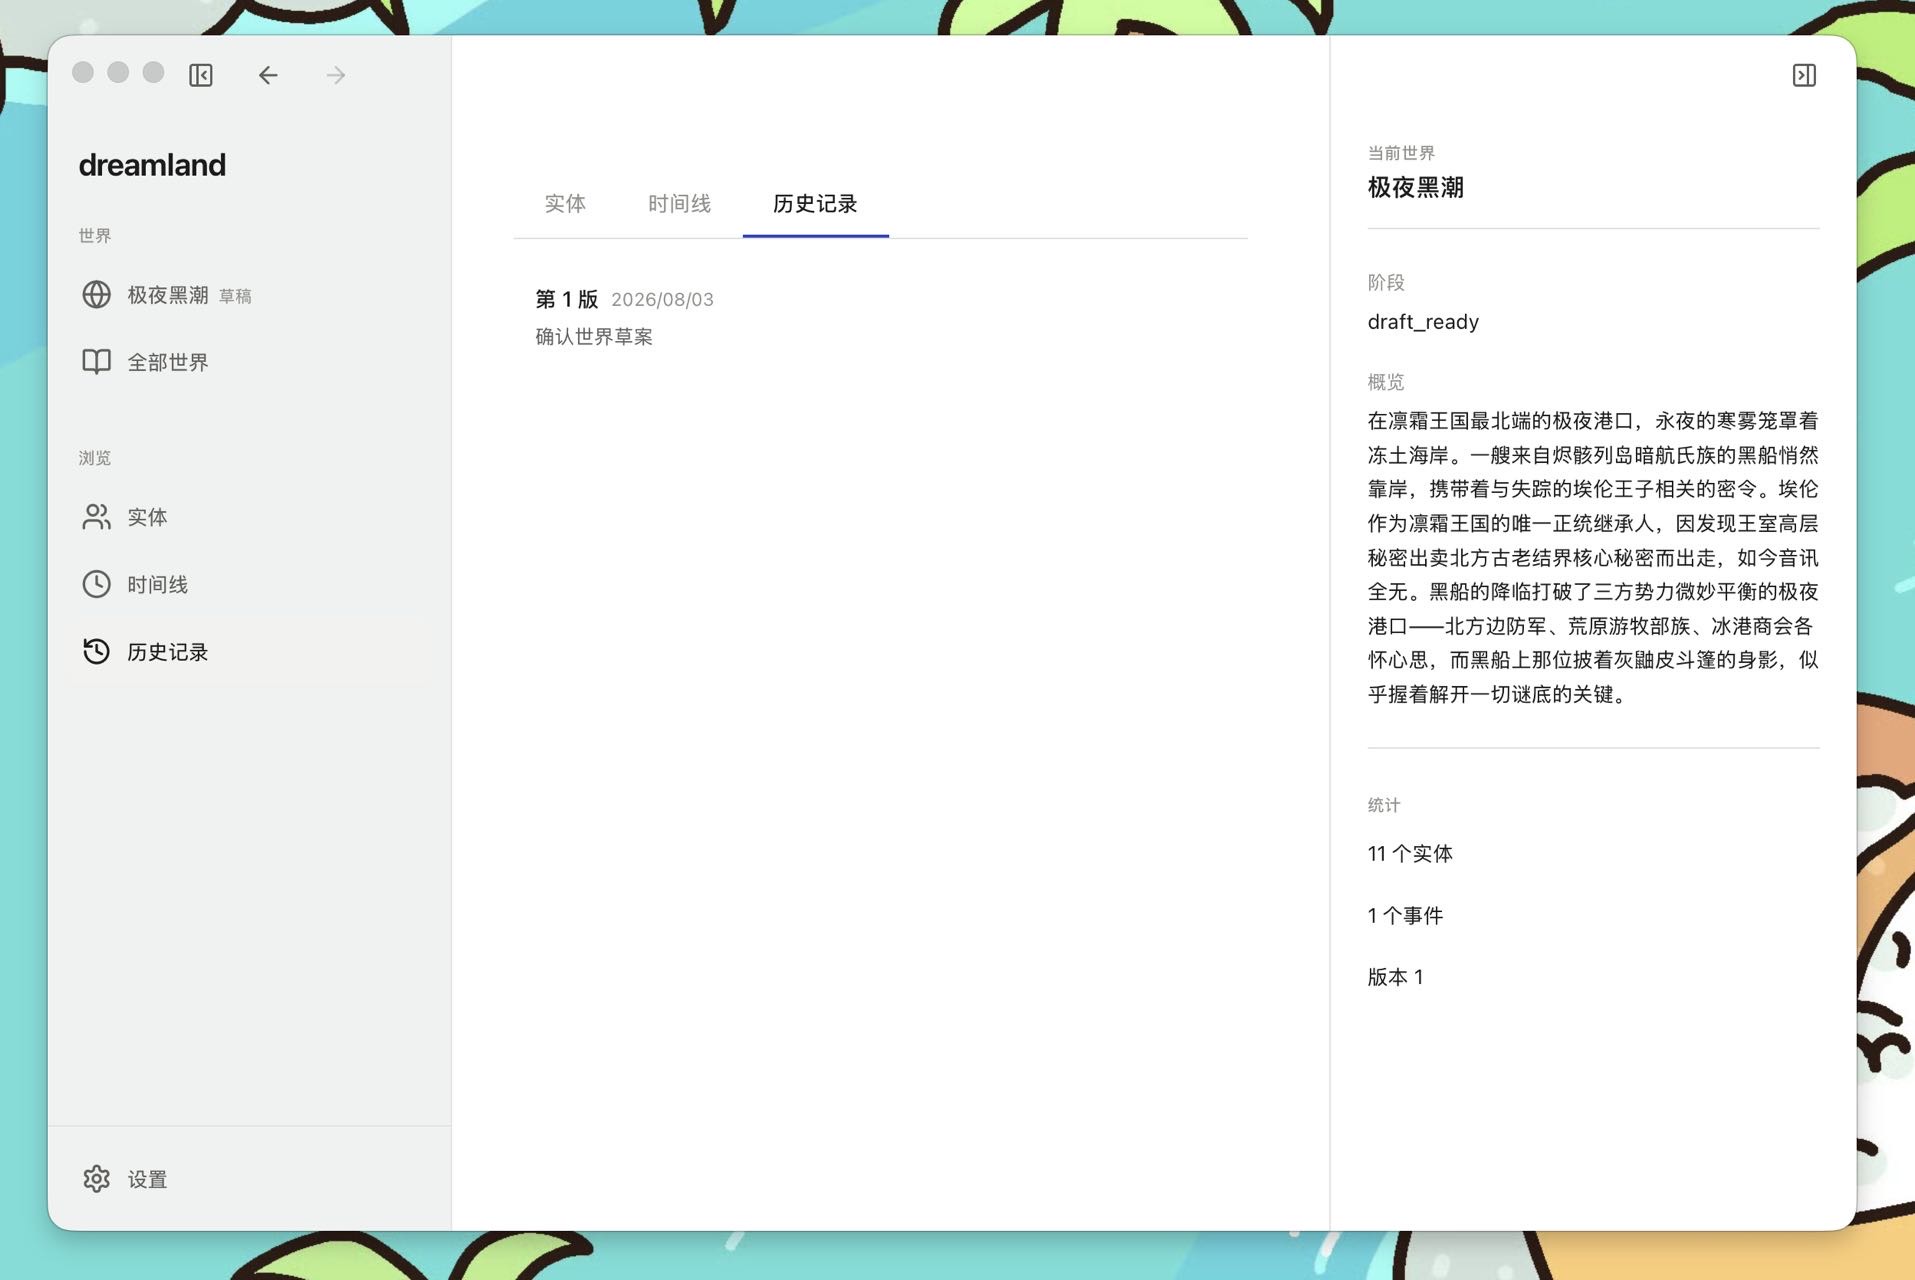The width and height of the screenshot is (1915, 1280).
Task: Click the 版本 1 statistic
Action: click(1395, 977)
